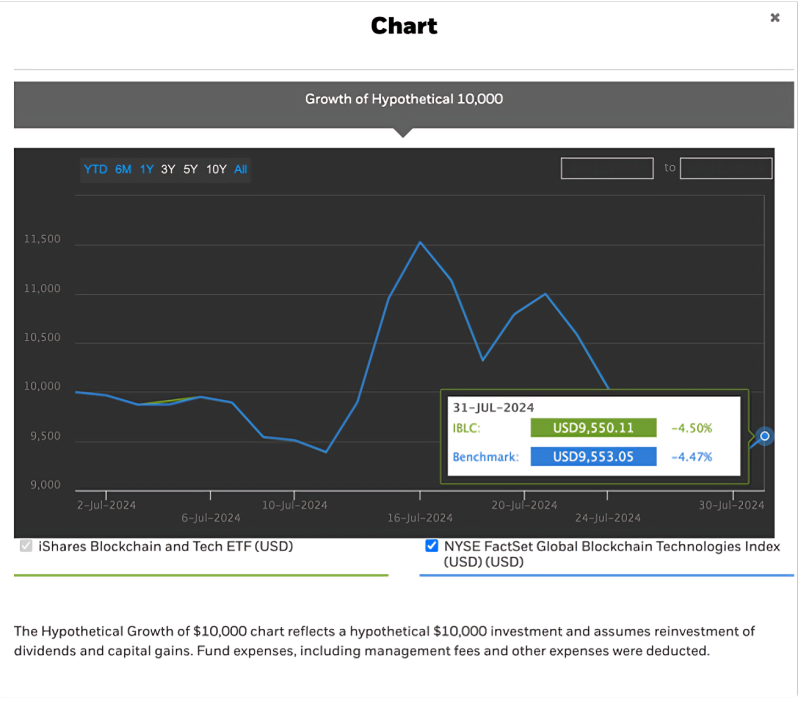The image size is (801, 701).
Task: Click the IBLC label in tooltip
Action: 466,428
